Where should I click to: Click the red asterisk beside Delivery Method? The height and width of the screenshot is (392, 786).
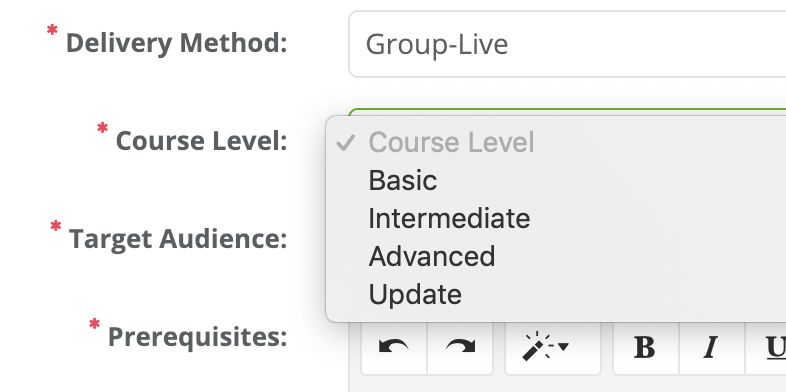[x=52, y=32]
